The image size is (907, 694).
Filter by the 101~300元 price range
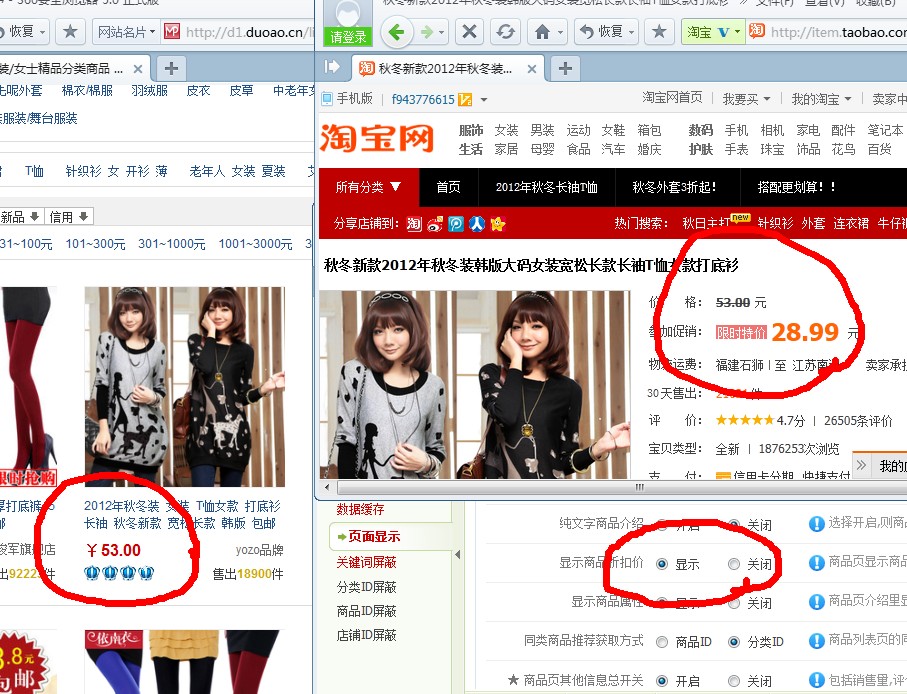pyautogui.click(x=95, y=244)
